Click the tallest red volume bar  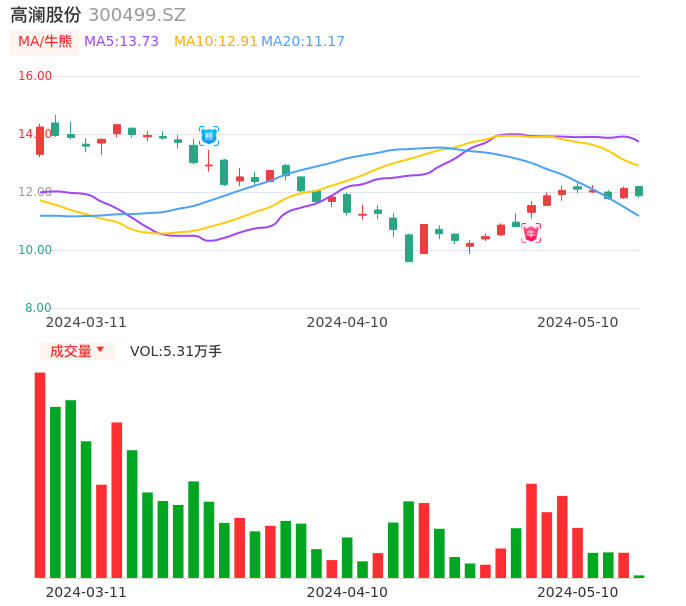[40, 475]
